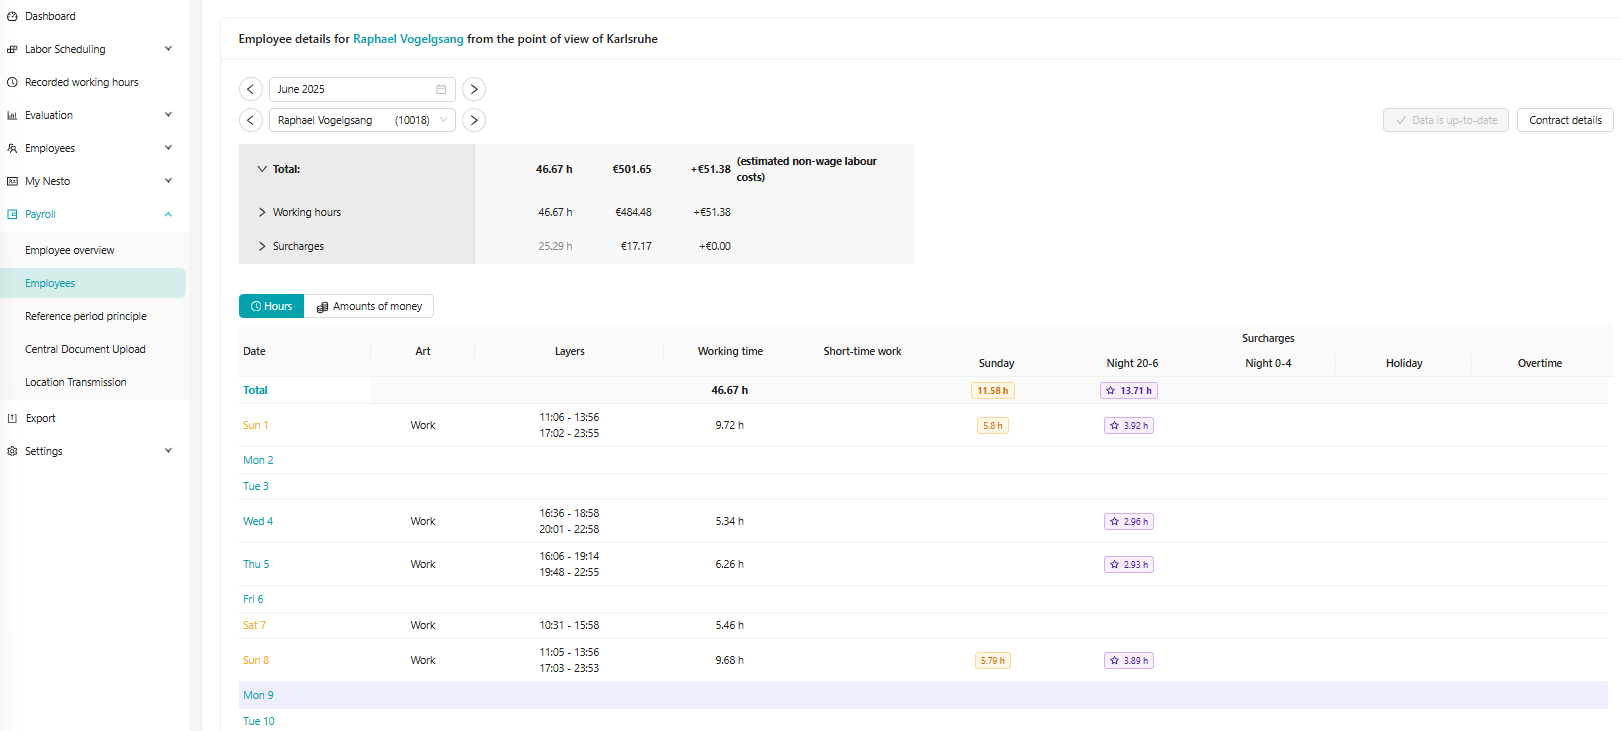Click the Recorded working hours clock icon
The width and height of the screenshot is (1621, 731).
[x=12, y=82]
